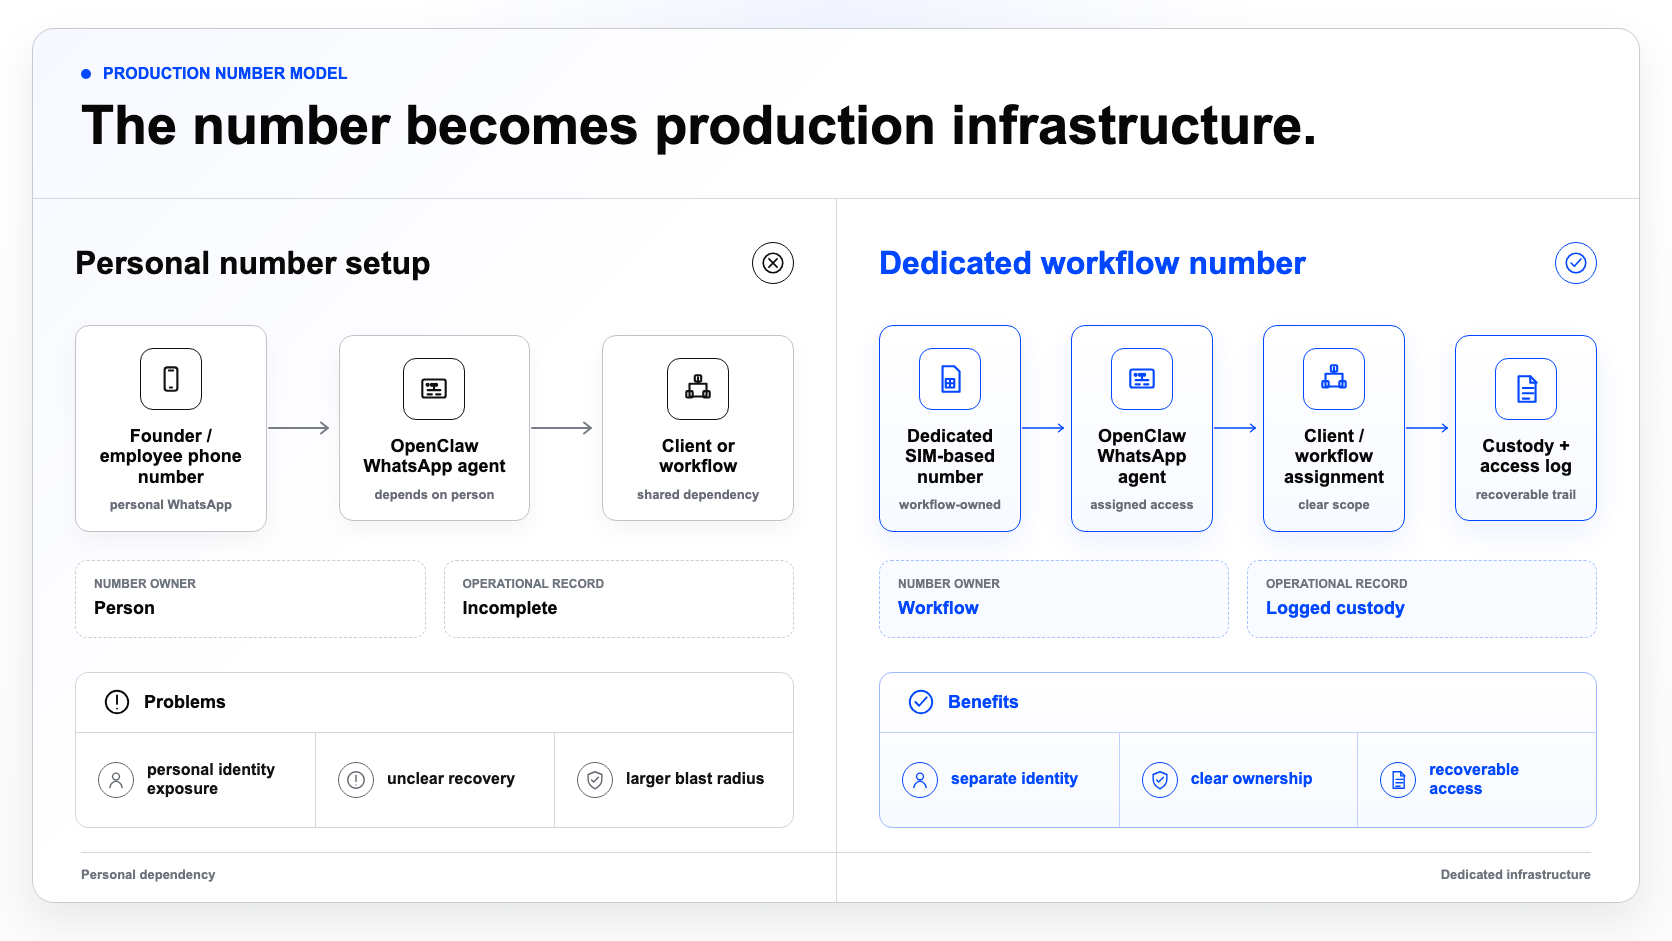1672x941 pixels.
Task: Click the blue OpenClaw WhatsApp agent icon
Action: 1142,379
